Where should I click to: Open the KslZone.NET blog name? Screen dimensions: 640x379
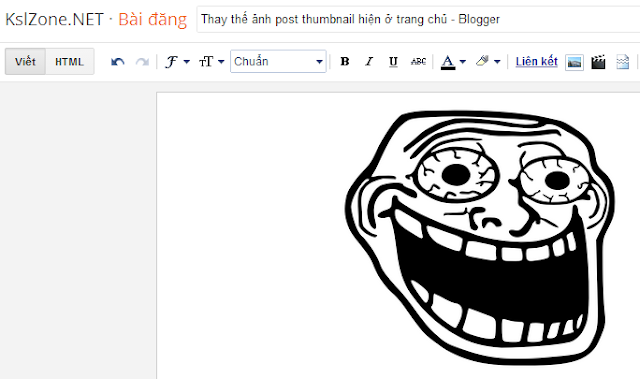[x=54, y=20]
